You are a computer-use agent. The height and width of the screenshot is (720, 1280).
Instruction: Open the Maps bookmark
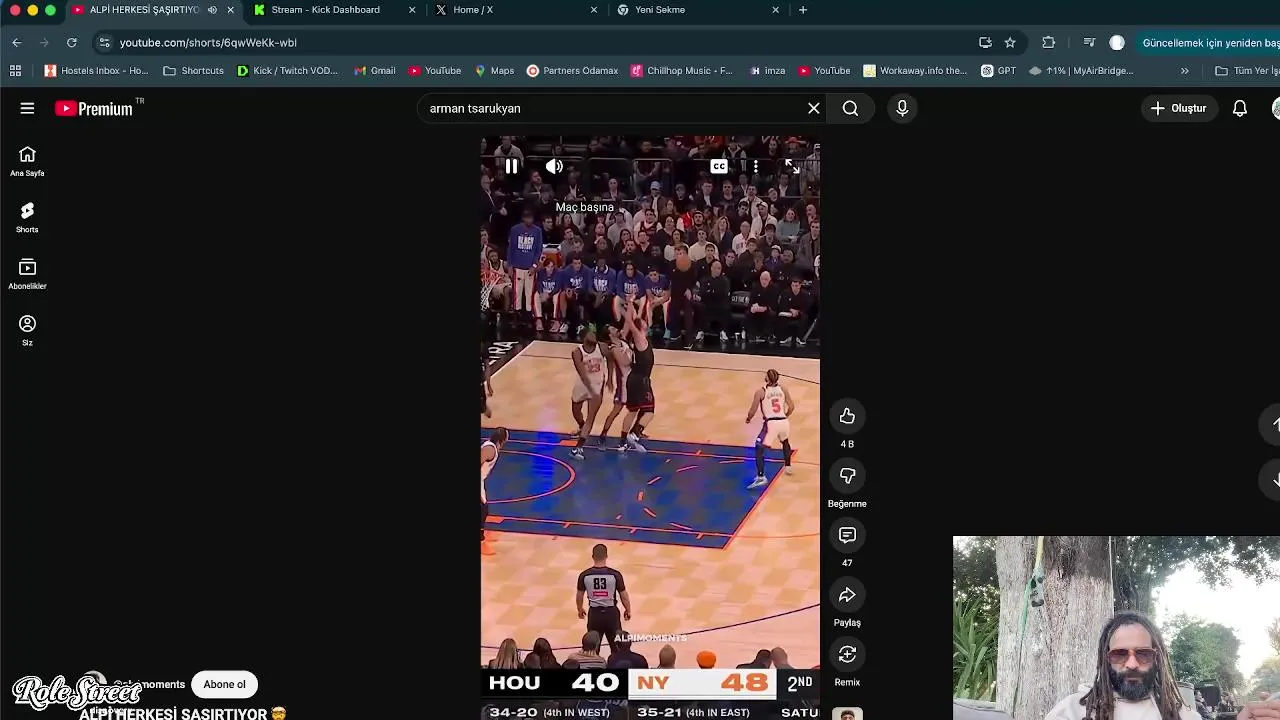[x=494, y=71]
